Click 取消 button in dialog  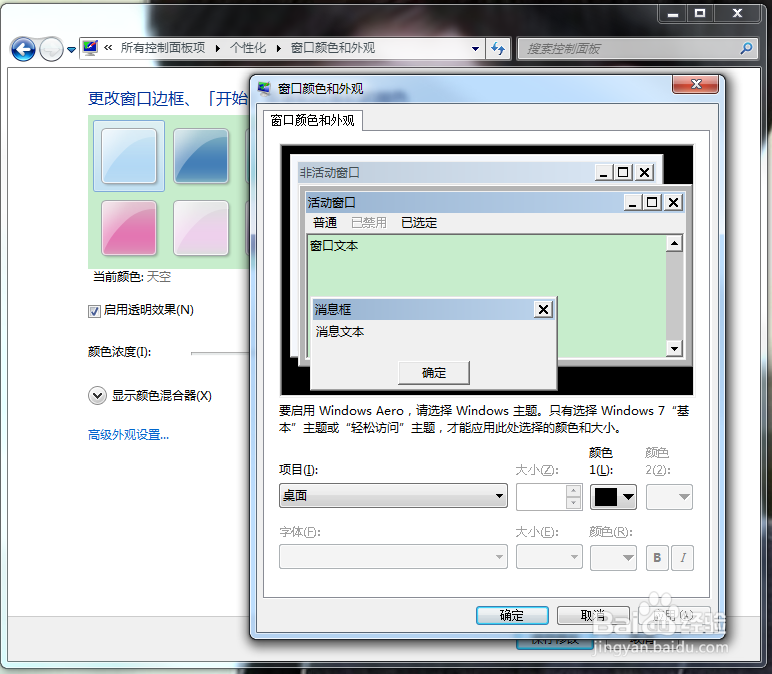point(593,615)
